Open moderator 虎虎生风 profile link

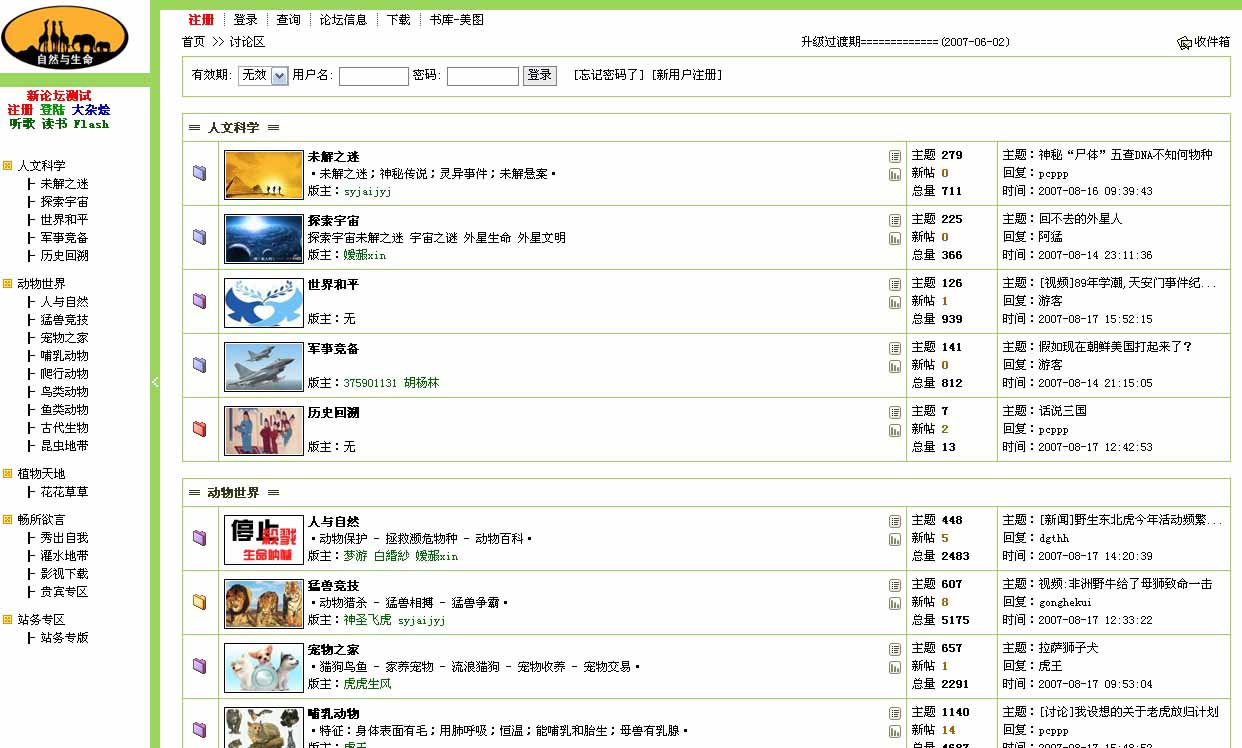368,684
